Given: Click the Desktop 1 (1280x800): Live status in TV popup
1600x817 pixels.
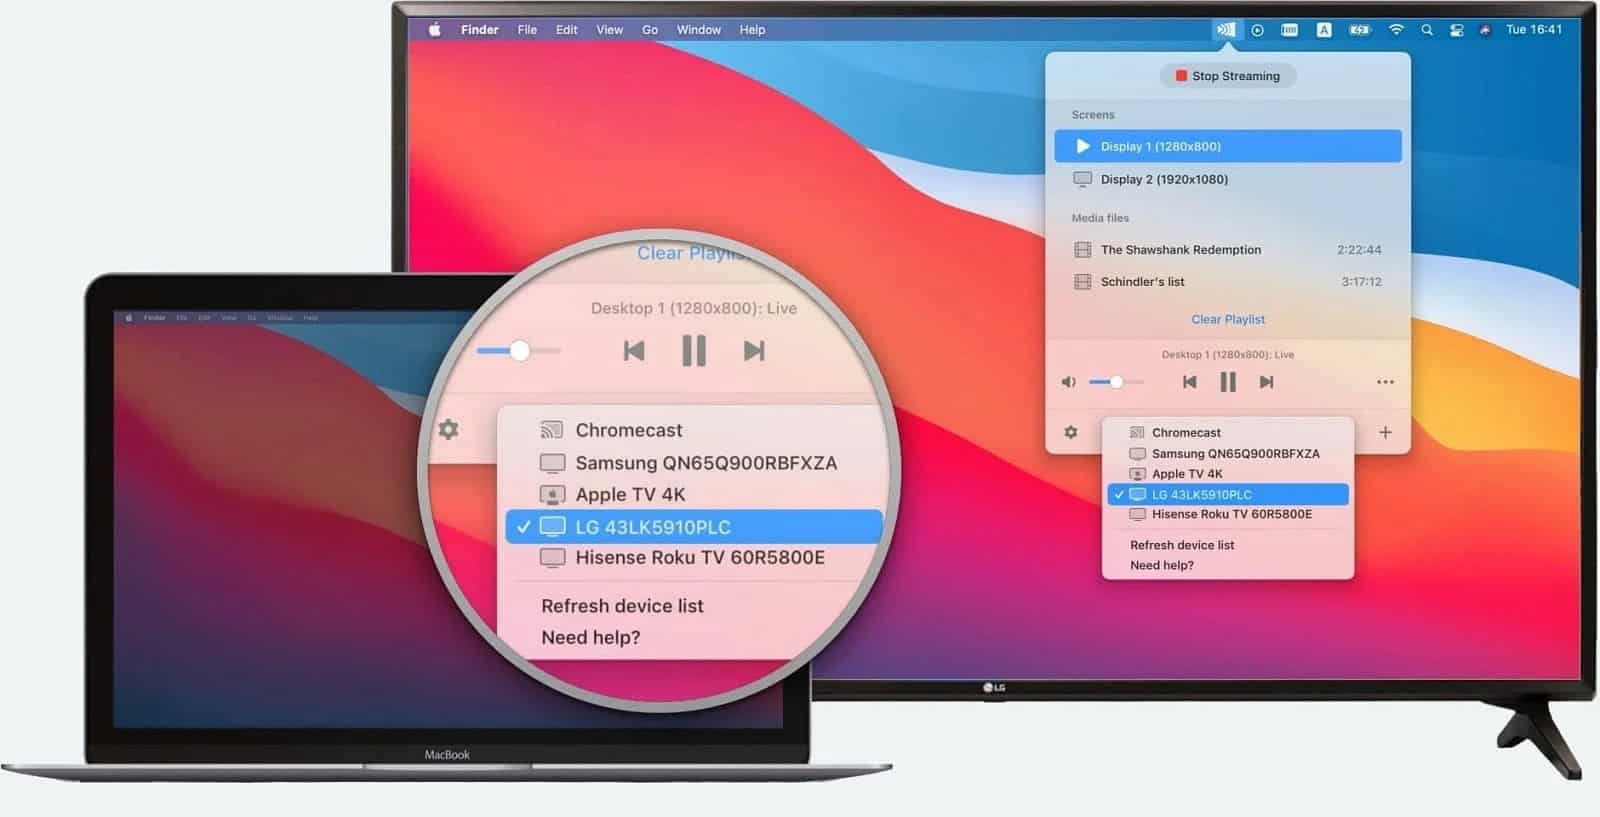Looking at the screenshot, I should pos(1228,355).
